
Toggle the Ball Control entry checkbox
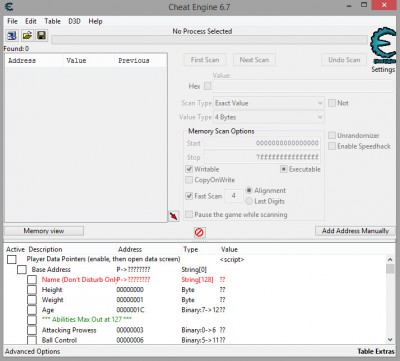pyautogui.click(x=32, y=340)
